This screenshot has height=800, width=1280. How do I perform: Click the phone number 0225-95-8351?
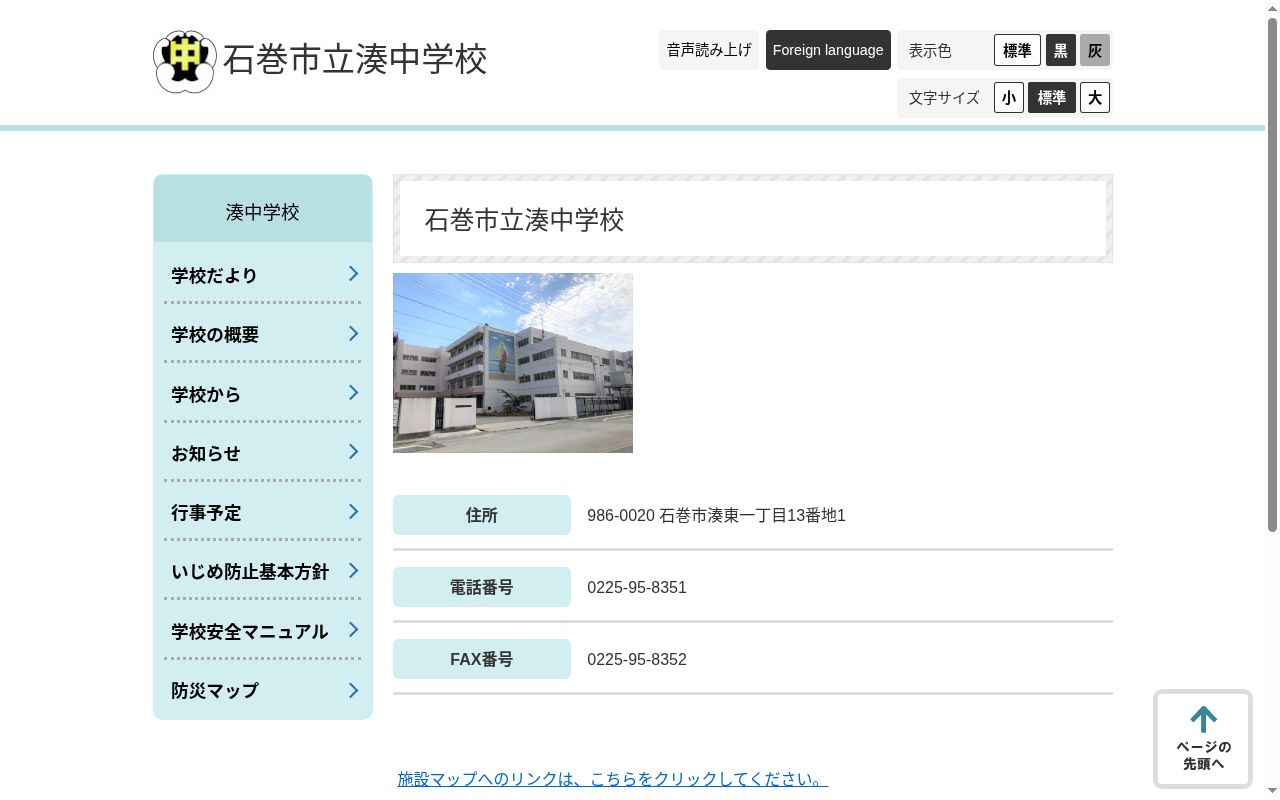coord(637,588)
